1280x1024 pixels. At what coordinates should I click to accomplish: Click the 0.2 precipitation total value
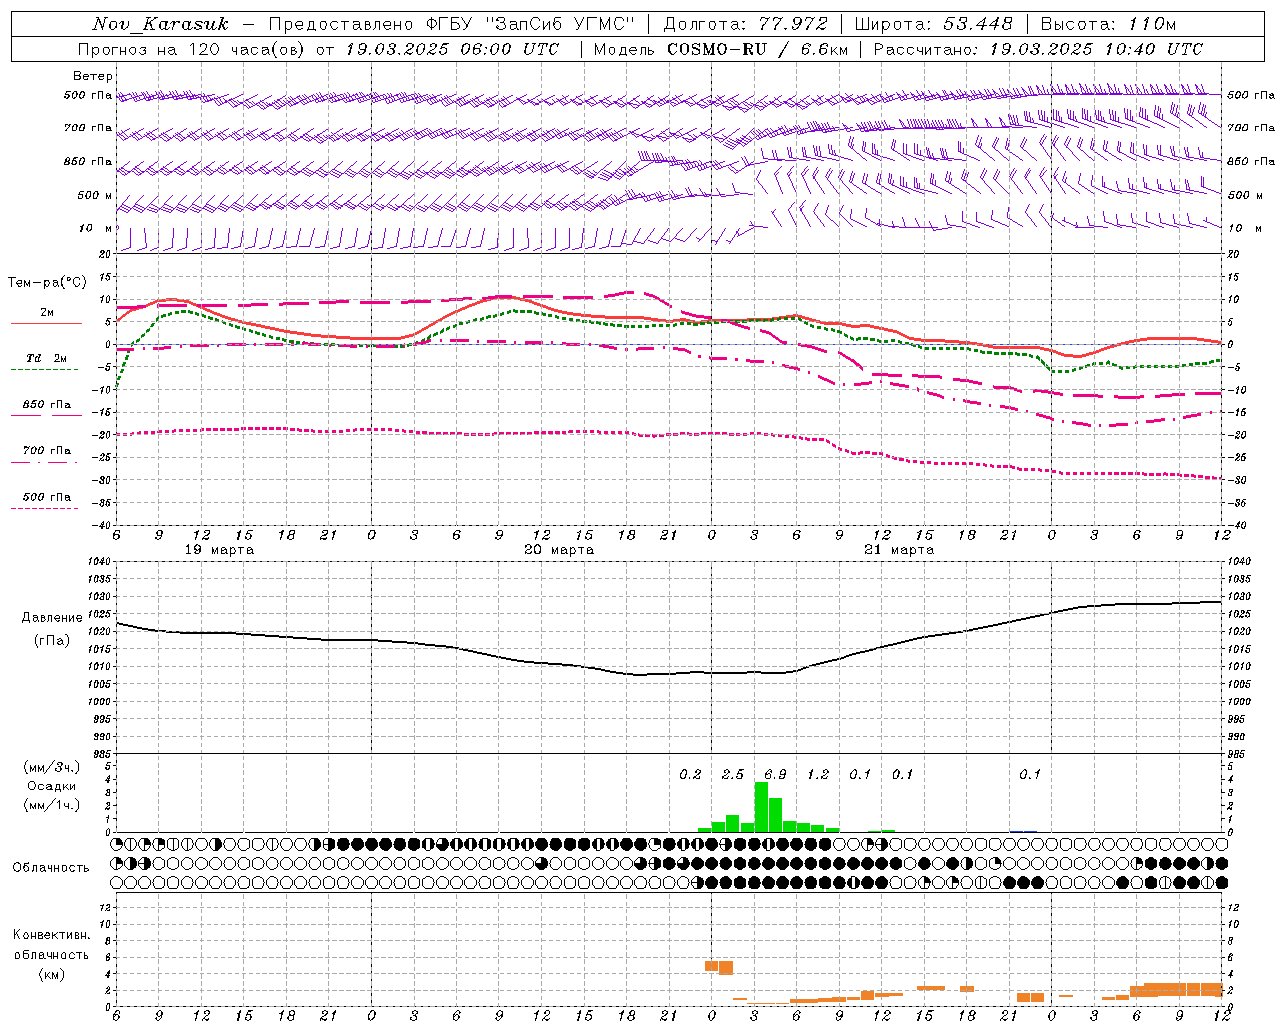690,774
